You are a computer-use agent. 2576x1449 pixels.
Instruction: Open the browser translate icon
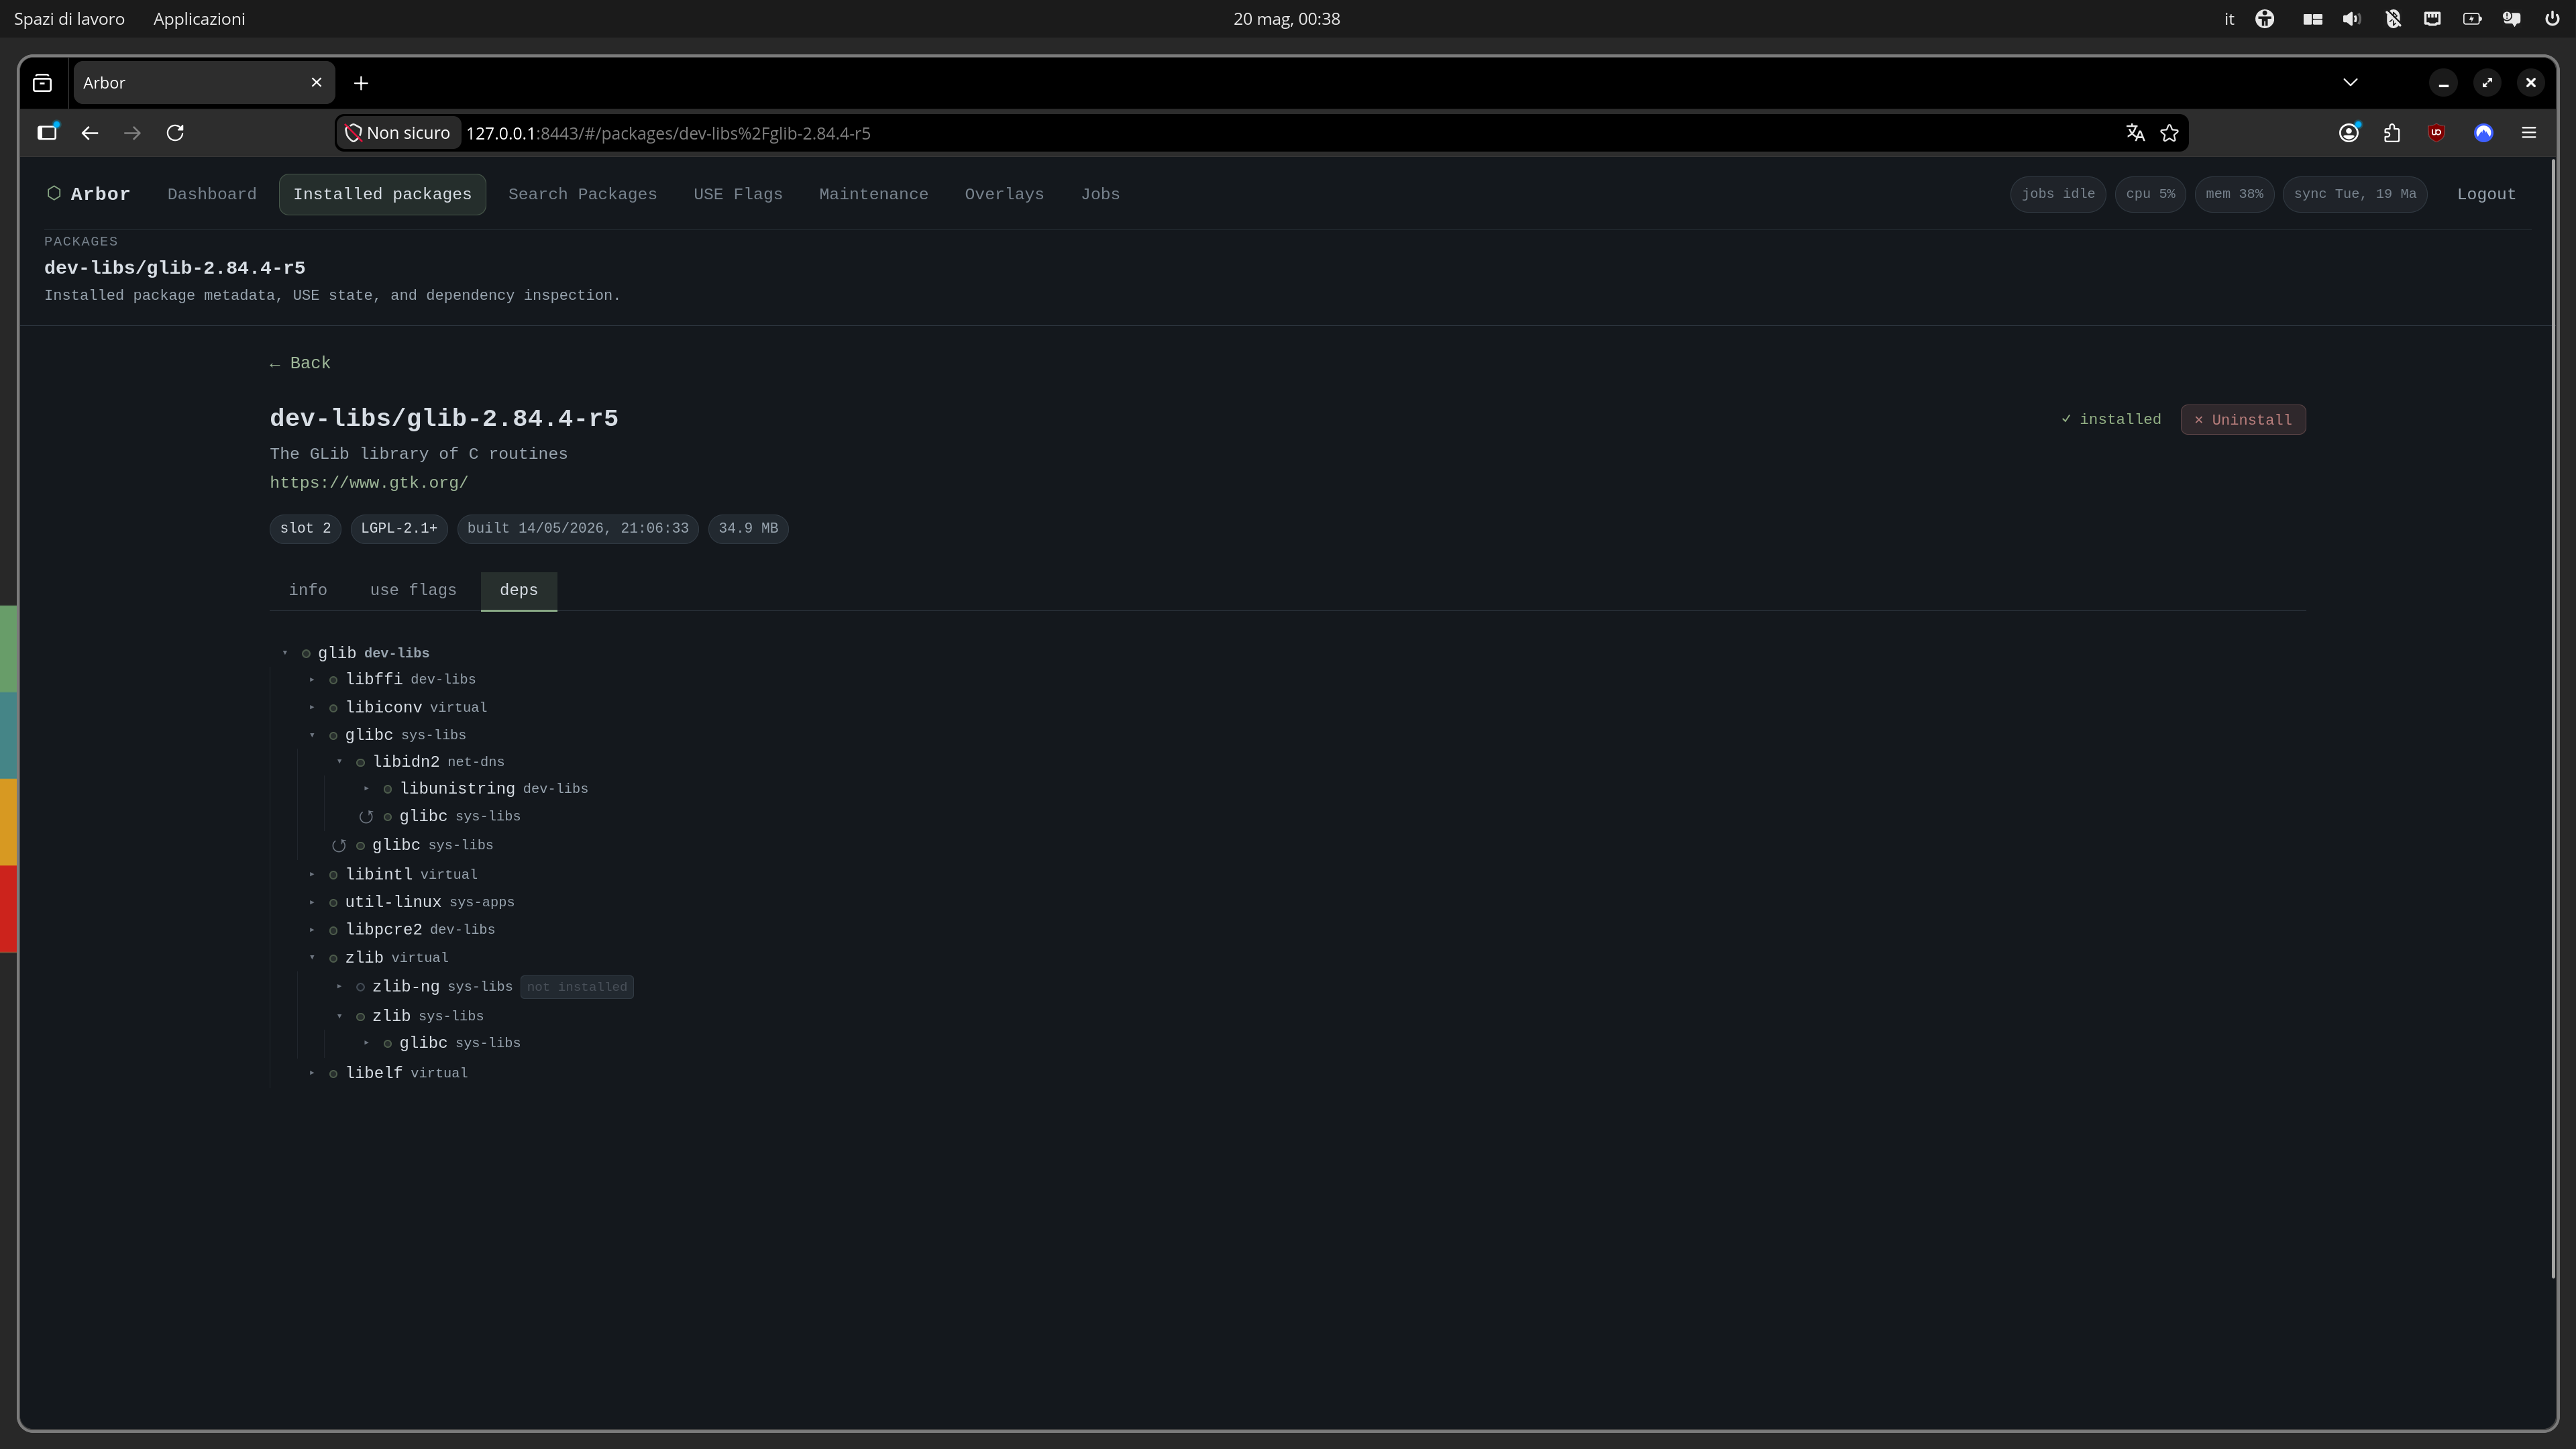click(2135, 133)
